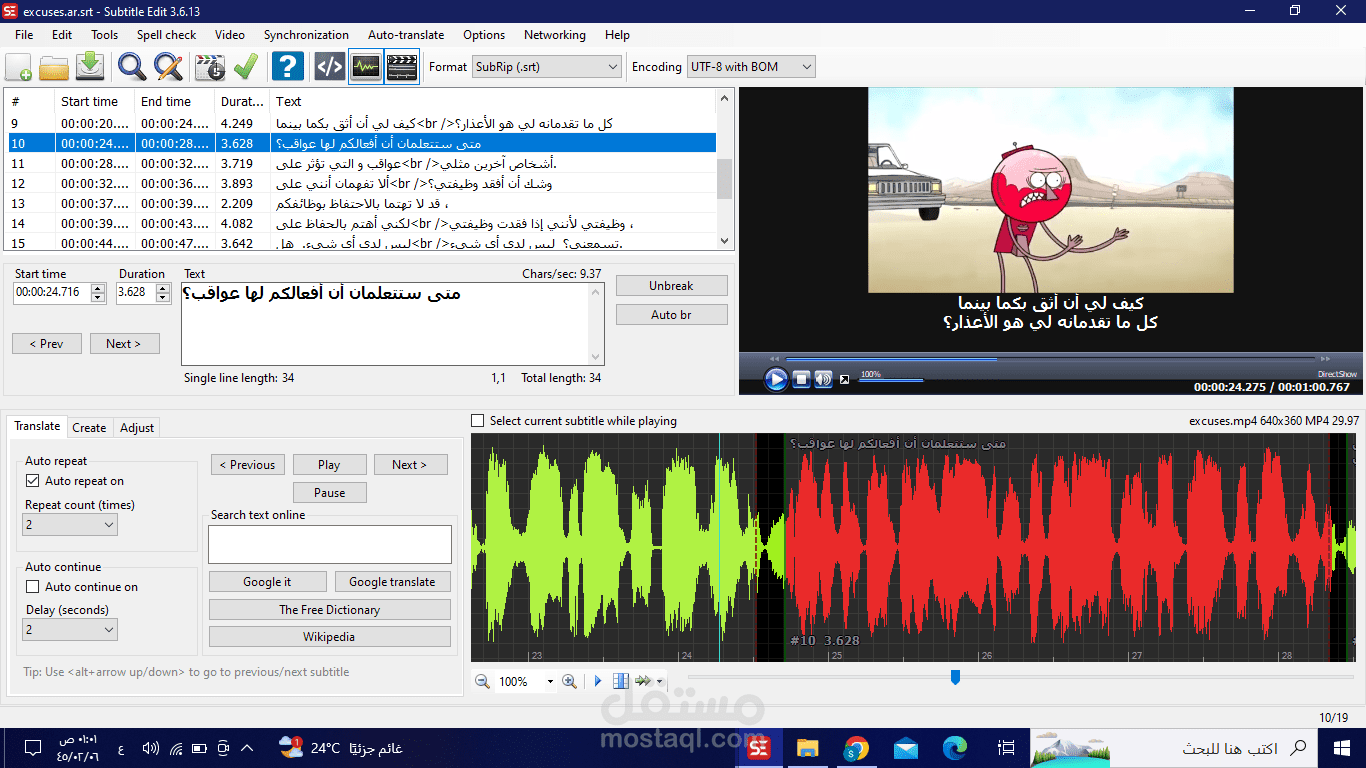This screenshot has height=768, width=1366.
Task: Click the New subtitle file icon
Action: pos(19,67)
